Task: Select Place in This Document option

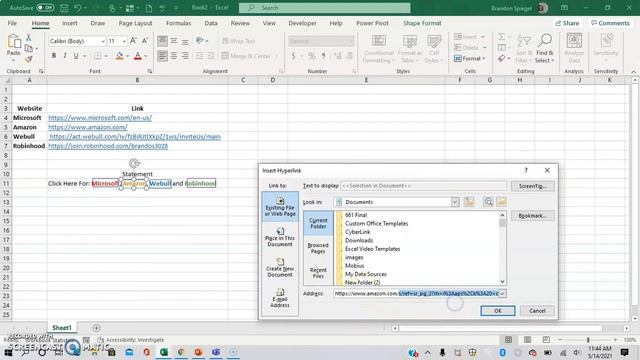Action: [x=280, y=237]
